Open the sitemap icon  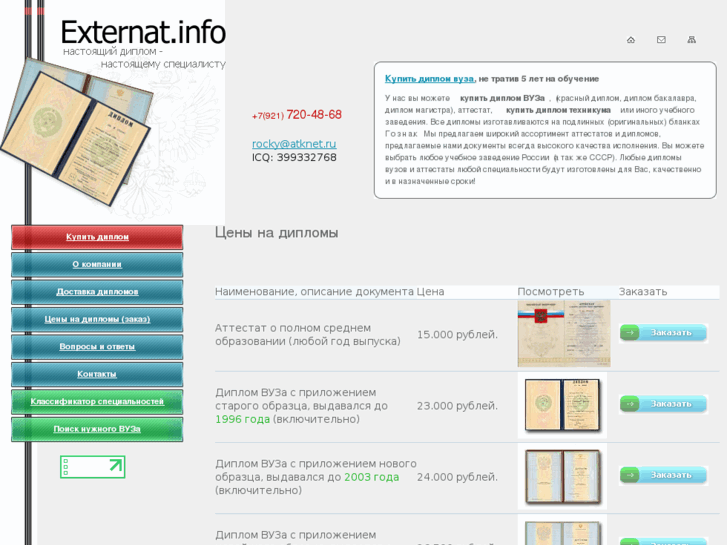tap(691, 40)
